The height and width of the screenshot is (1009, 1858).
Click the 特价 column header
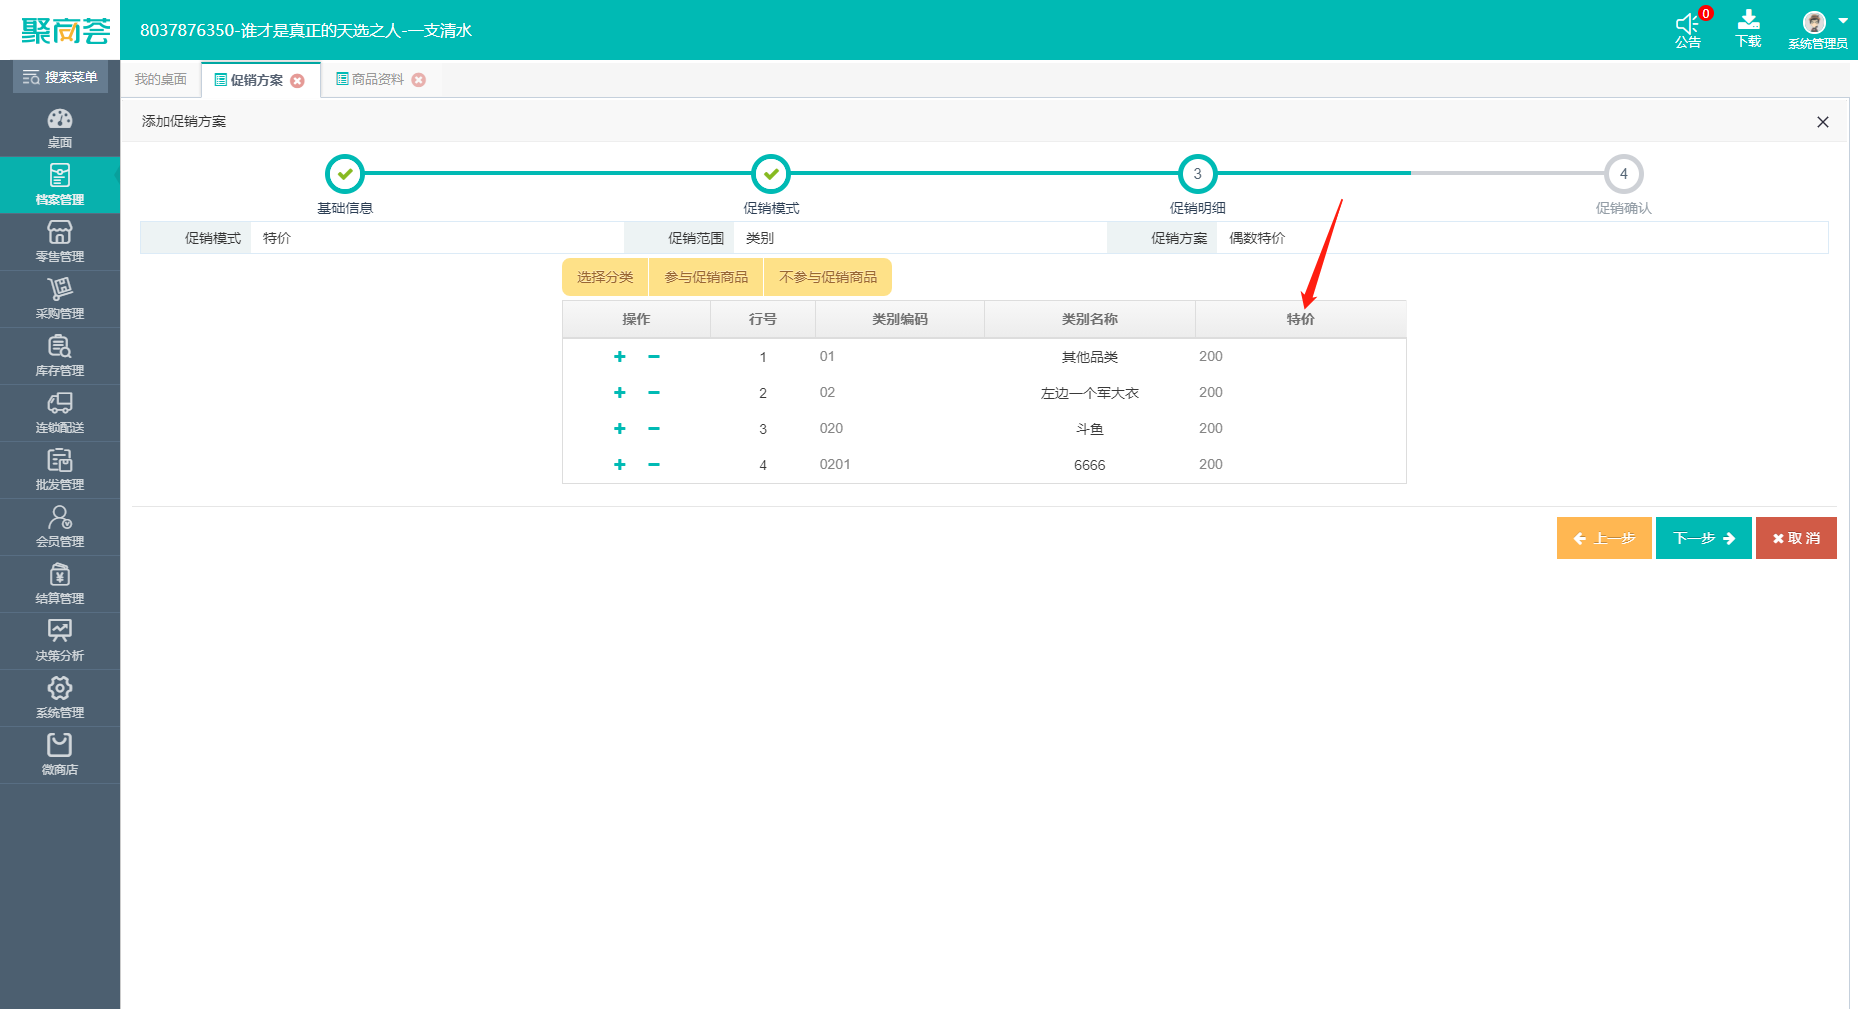[1300, 319]
